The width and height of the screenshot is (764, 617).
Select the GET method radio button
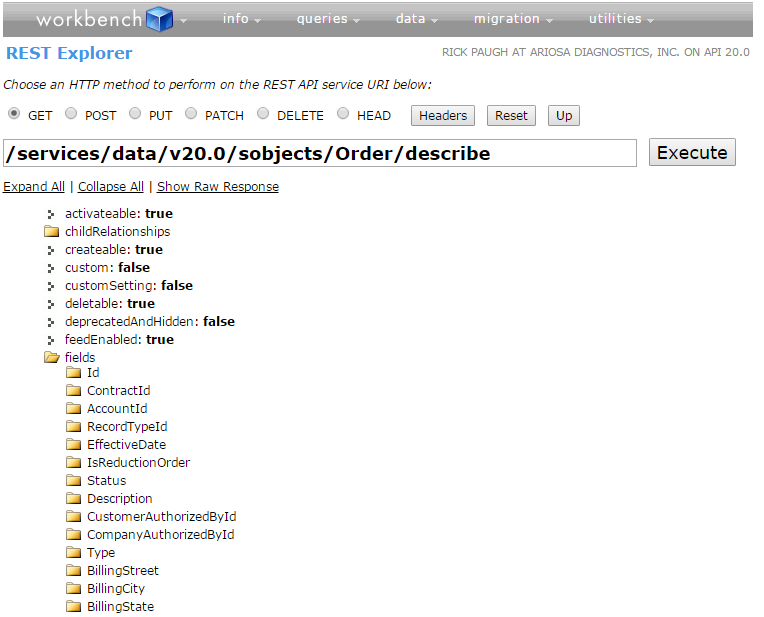coord(14,114)
